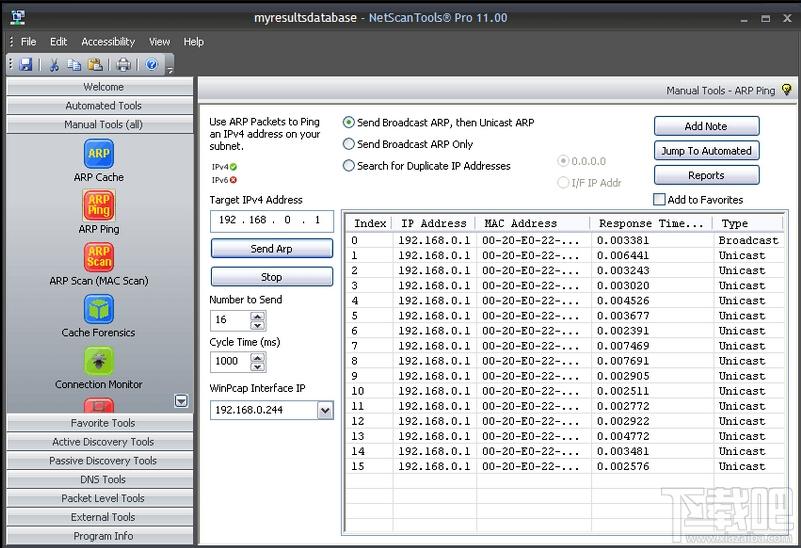Select Search for Duplicate IP Addresses
Image resolution: width=801 pixels, height=548 pixels.
click(x=348, y=165)
